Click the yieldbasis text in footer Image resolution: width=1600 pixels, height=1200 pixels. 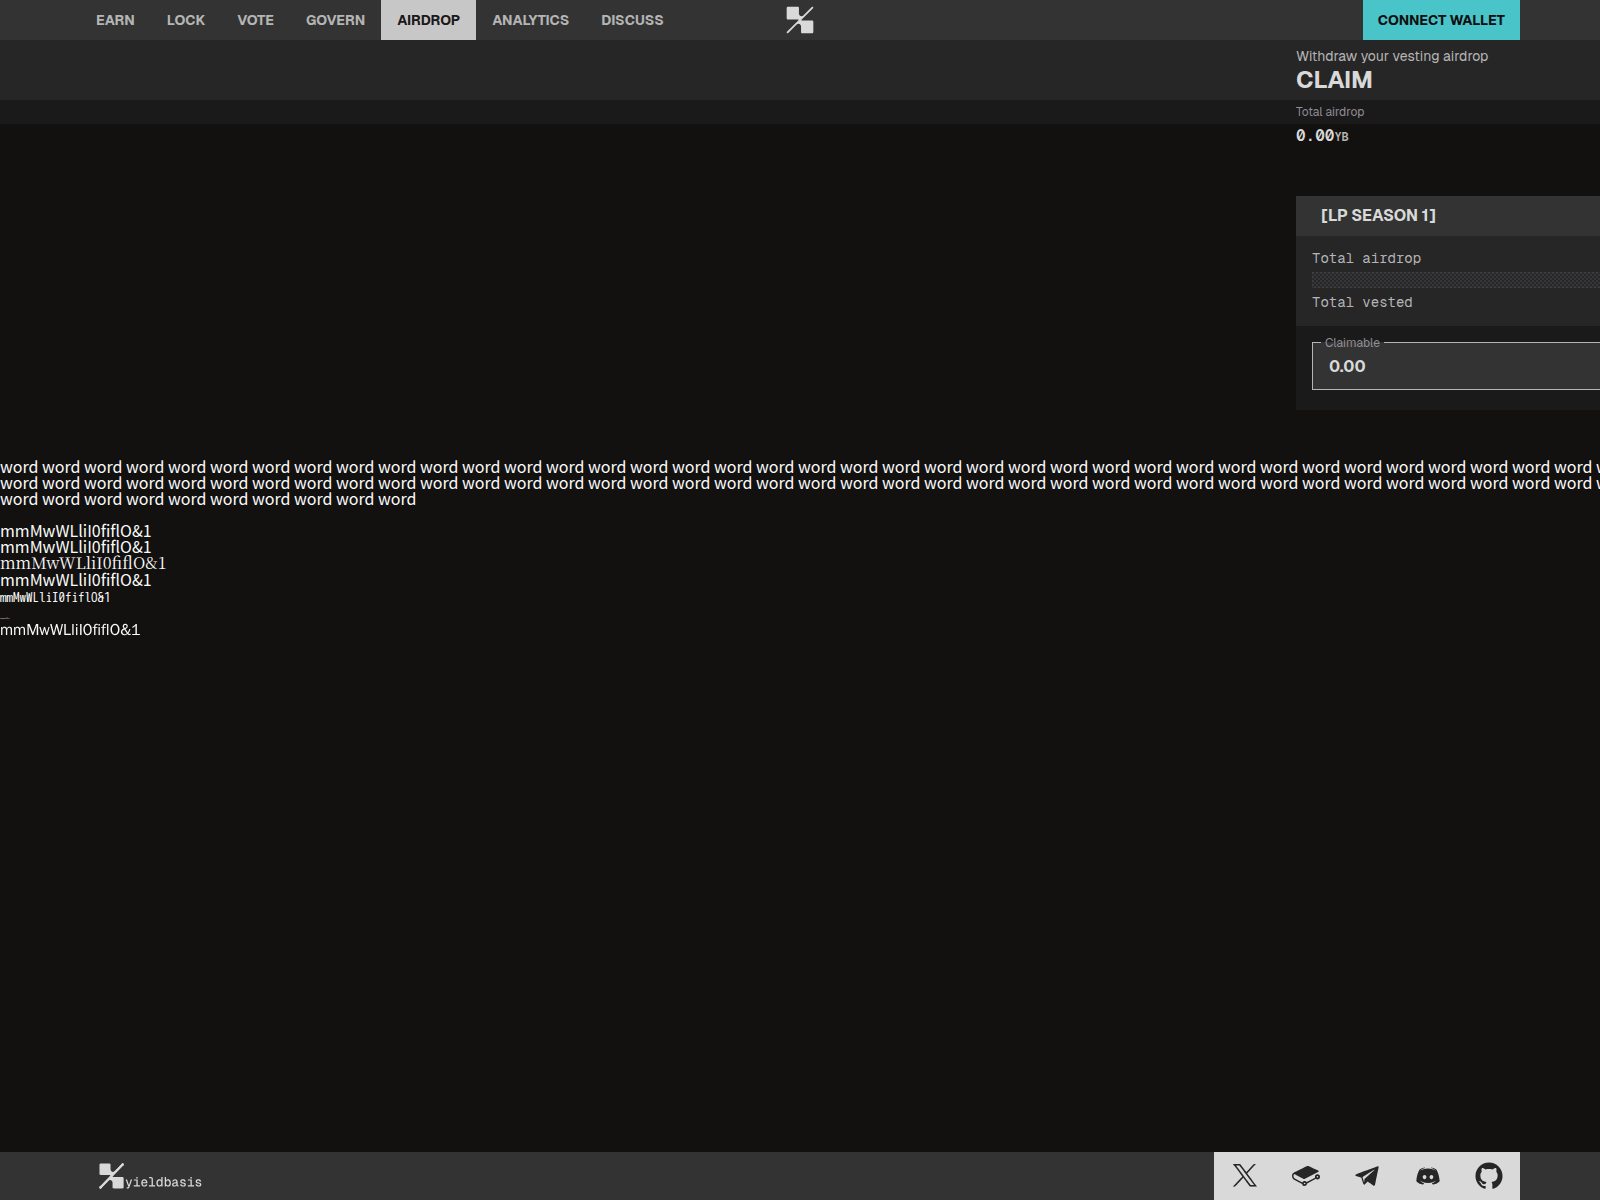[164, 1182]
